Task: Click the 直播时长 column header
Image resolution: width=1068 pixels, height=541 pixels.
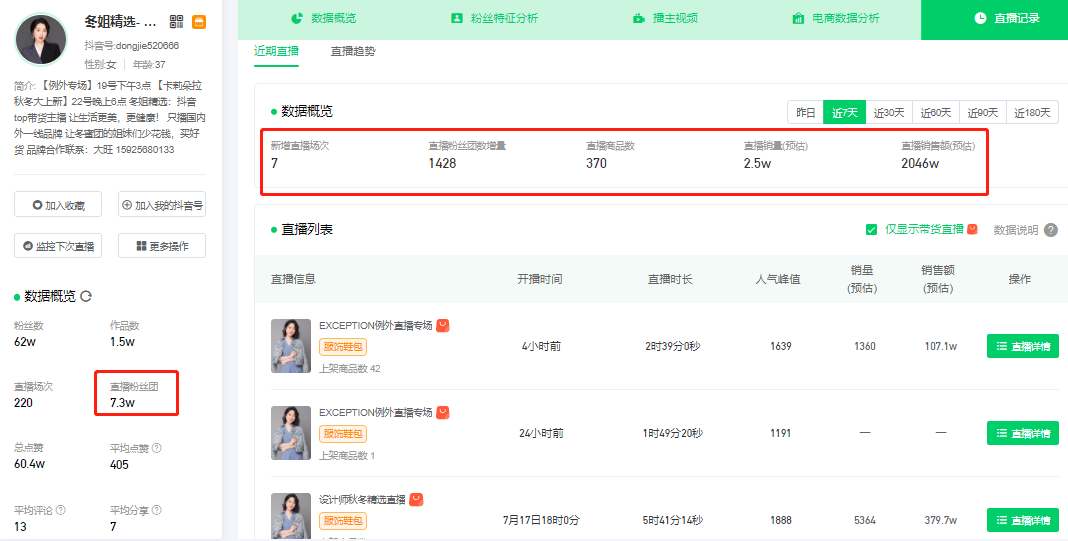Action: point(670,279)
